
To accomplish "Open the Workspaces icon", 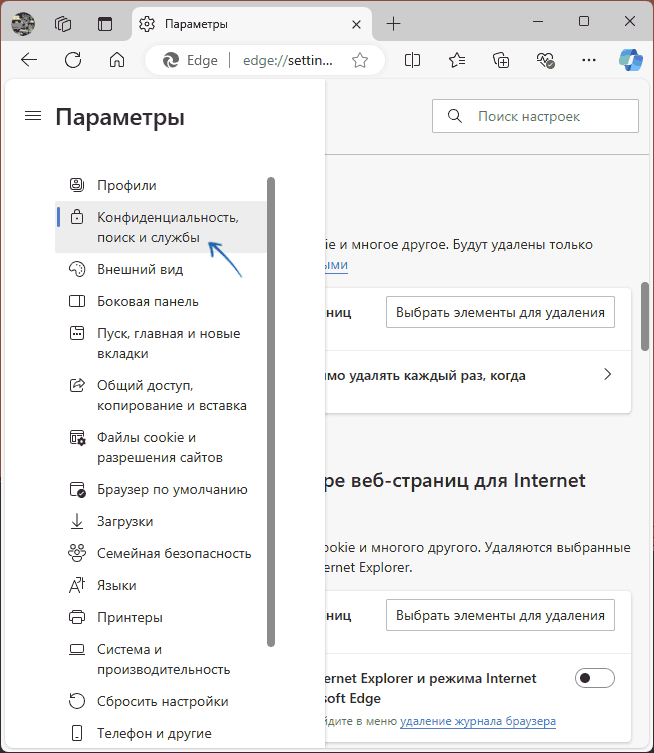I will tap(63, 24).
